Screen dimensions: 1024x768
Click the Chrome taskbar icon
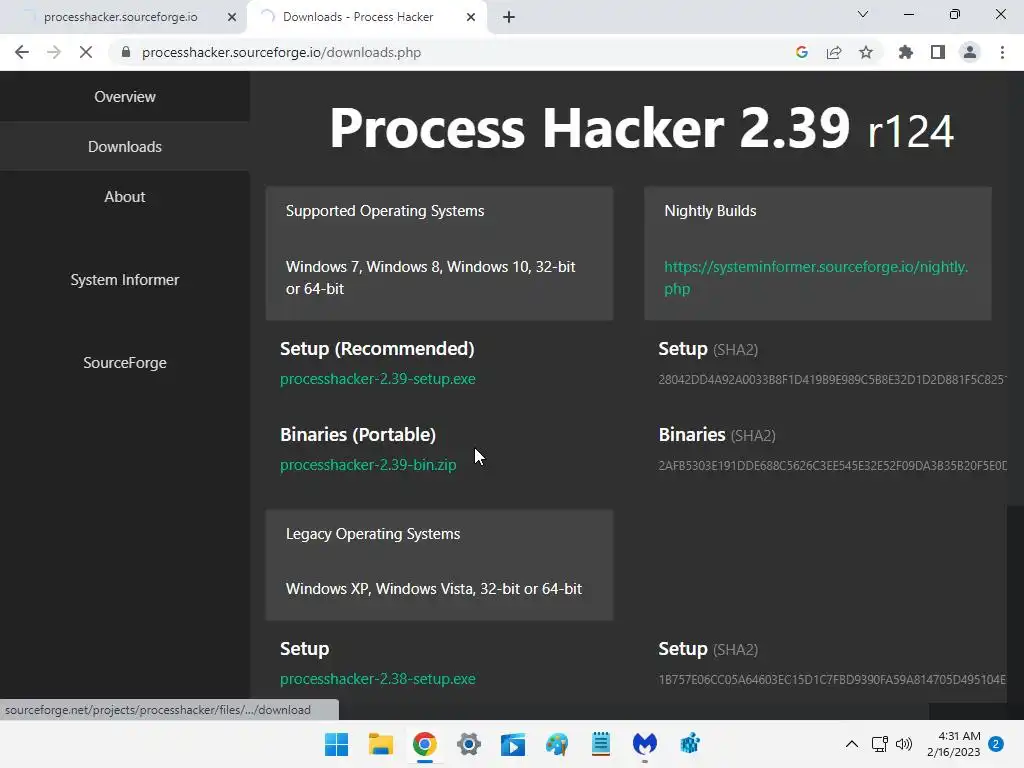point(424,744)
